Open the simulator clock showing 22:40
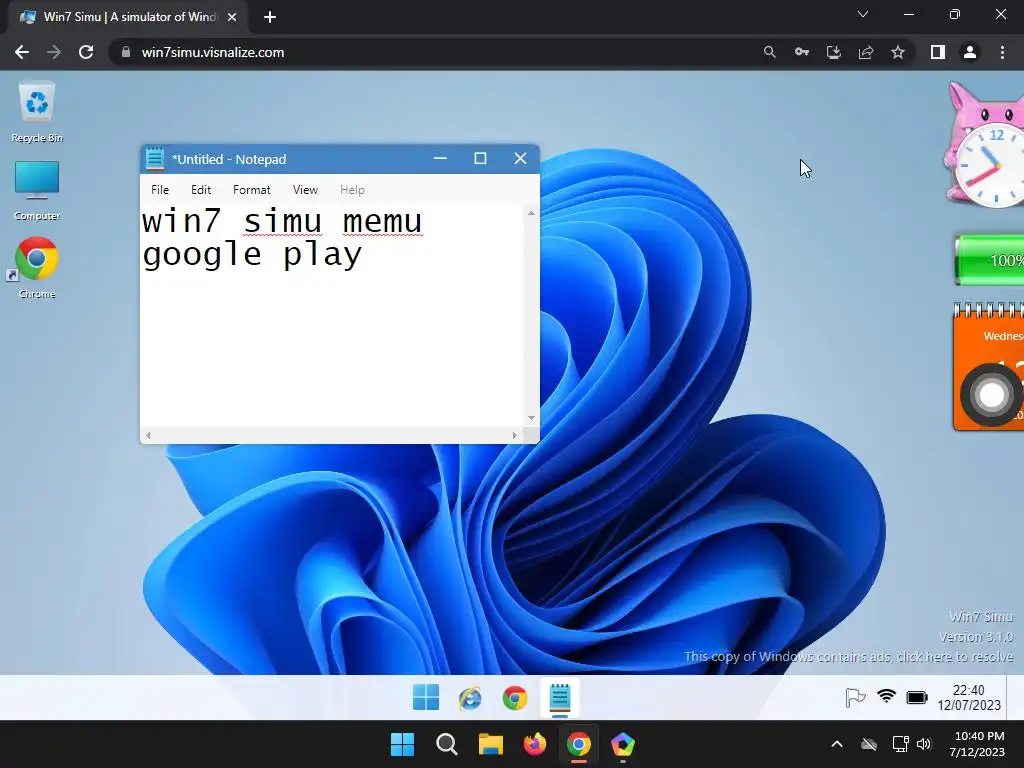Image resolution: width=1024 pixels, height=768 pixels. click(969, 697)
